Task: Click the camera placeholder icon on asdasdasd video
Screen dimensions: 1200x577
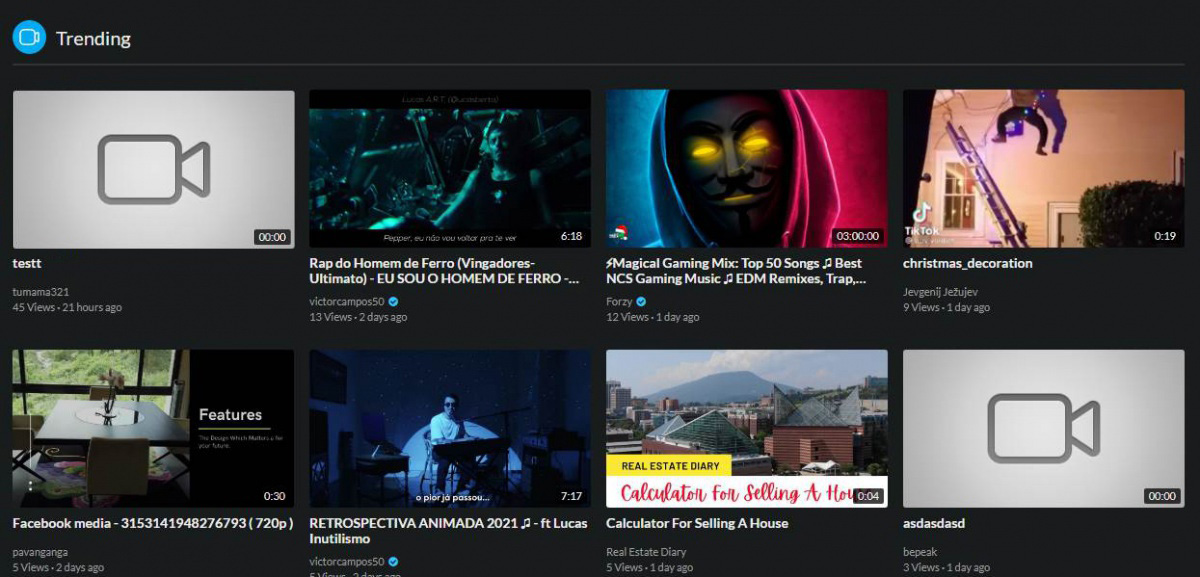Action: [x=1043, y=429]
